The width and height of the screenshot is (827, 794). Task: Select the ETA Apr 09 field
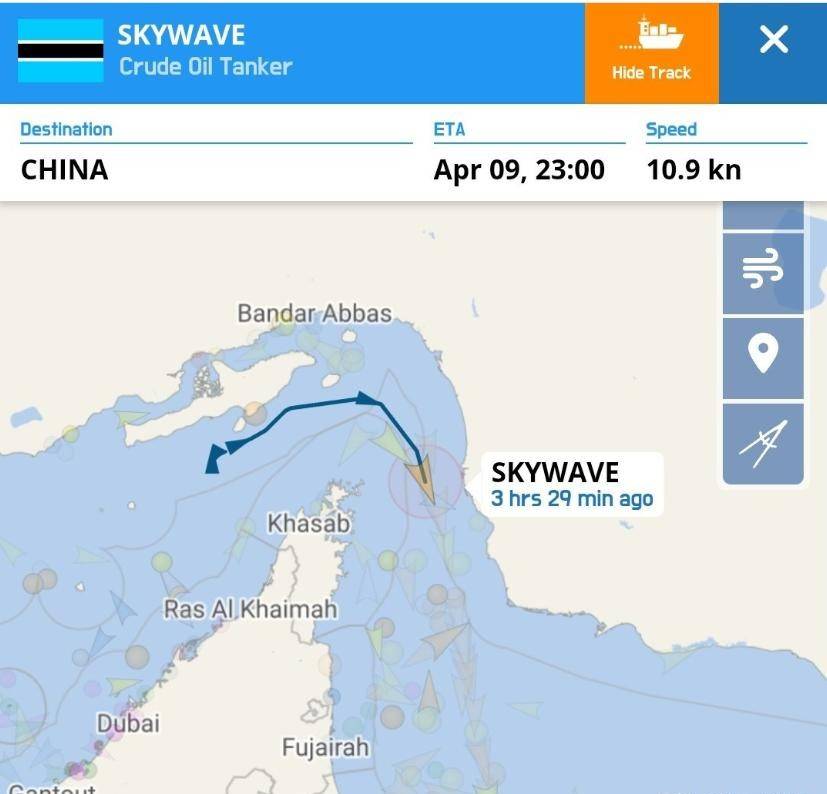point(529,153)
